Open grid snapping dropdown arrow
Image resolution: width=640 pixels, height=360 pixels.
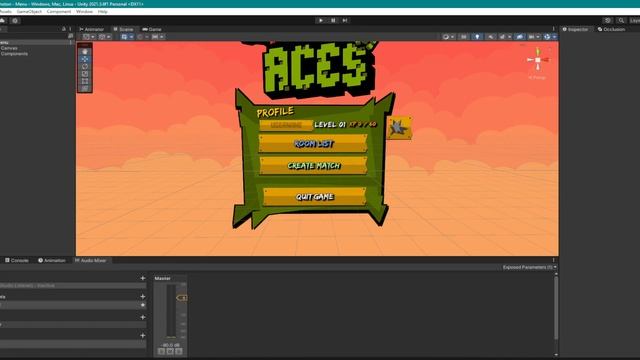point(131,37)
